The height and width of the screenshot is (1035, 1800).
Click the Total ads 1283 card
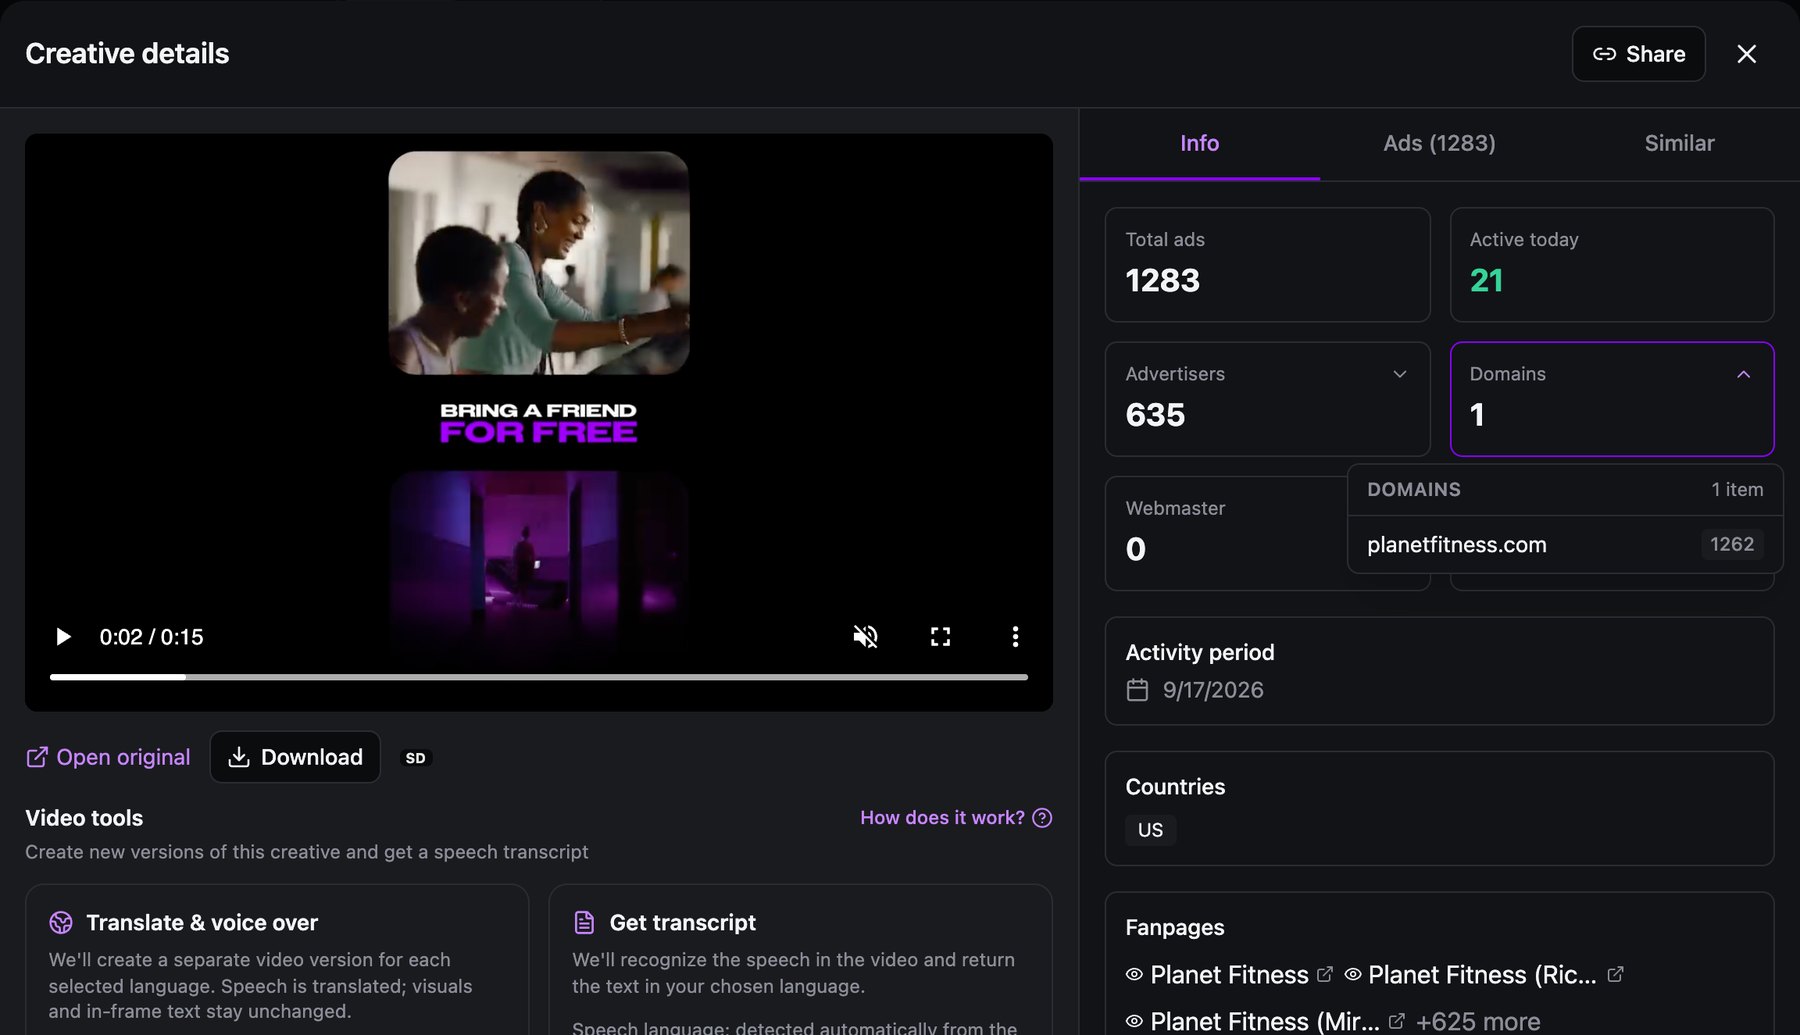click(1267, 265)
